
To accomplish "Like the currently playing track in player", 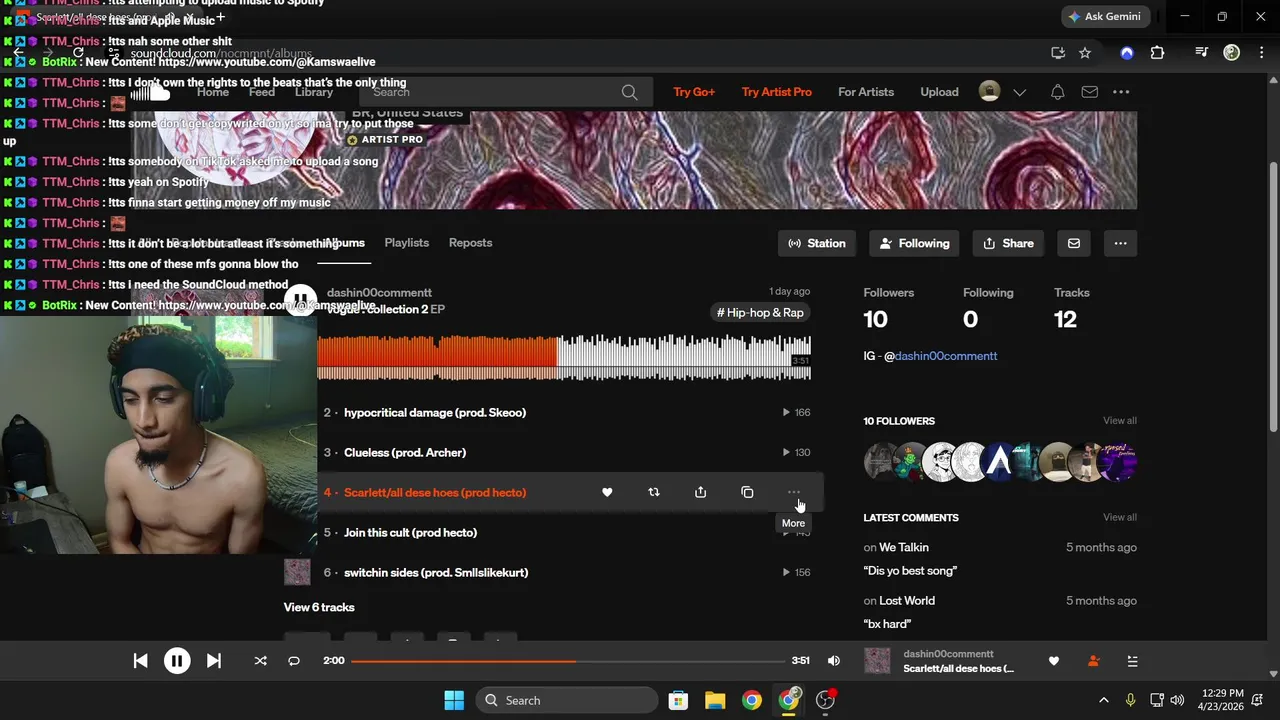I will click(1054, 661).
